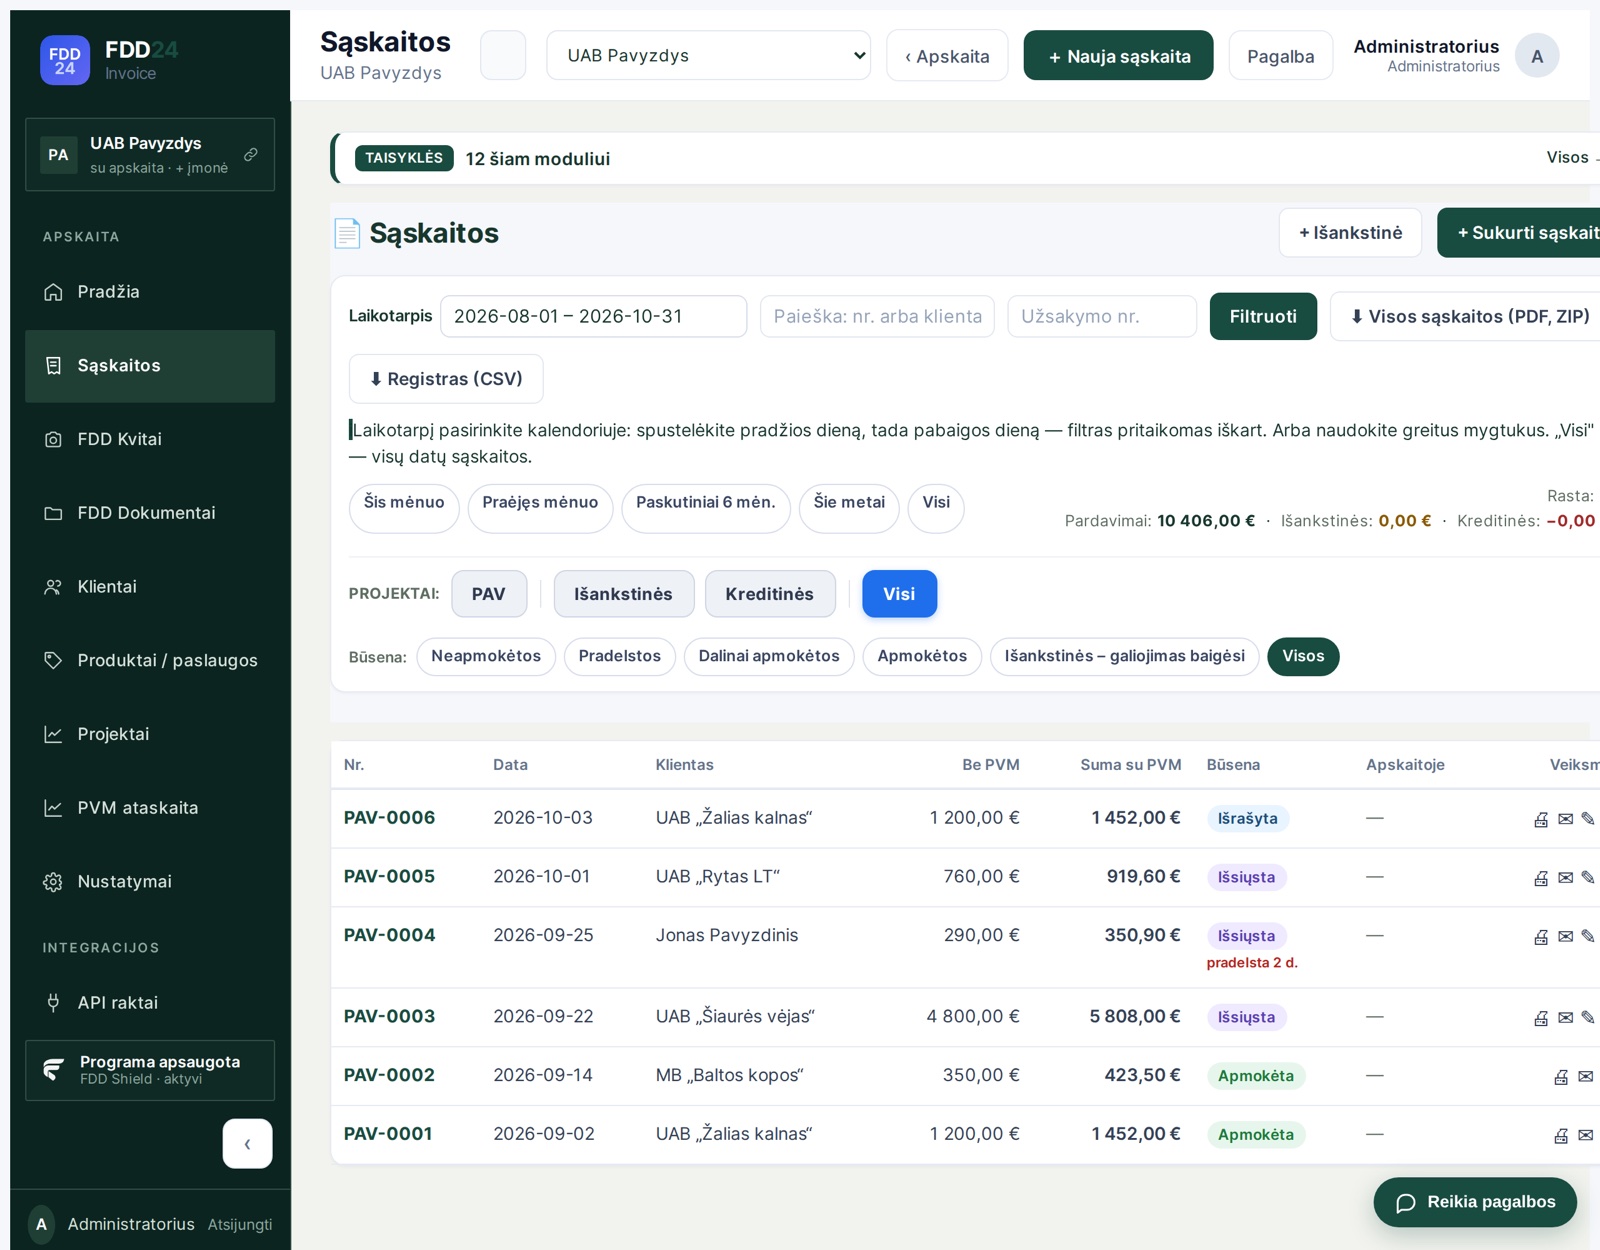Print invoice PAV-0002 using printer icon

coord(1561,1077)
